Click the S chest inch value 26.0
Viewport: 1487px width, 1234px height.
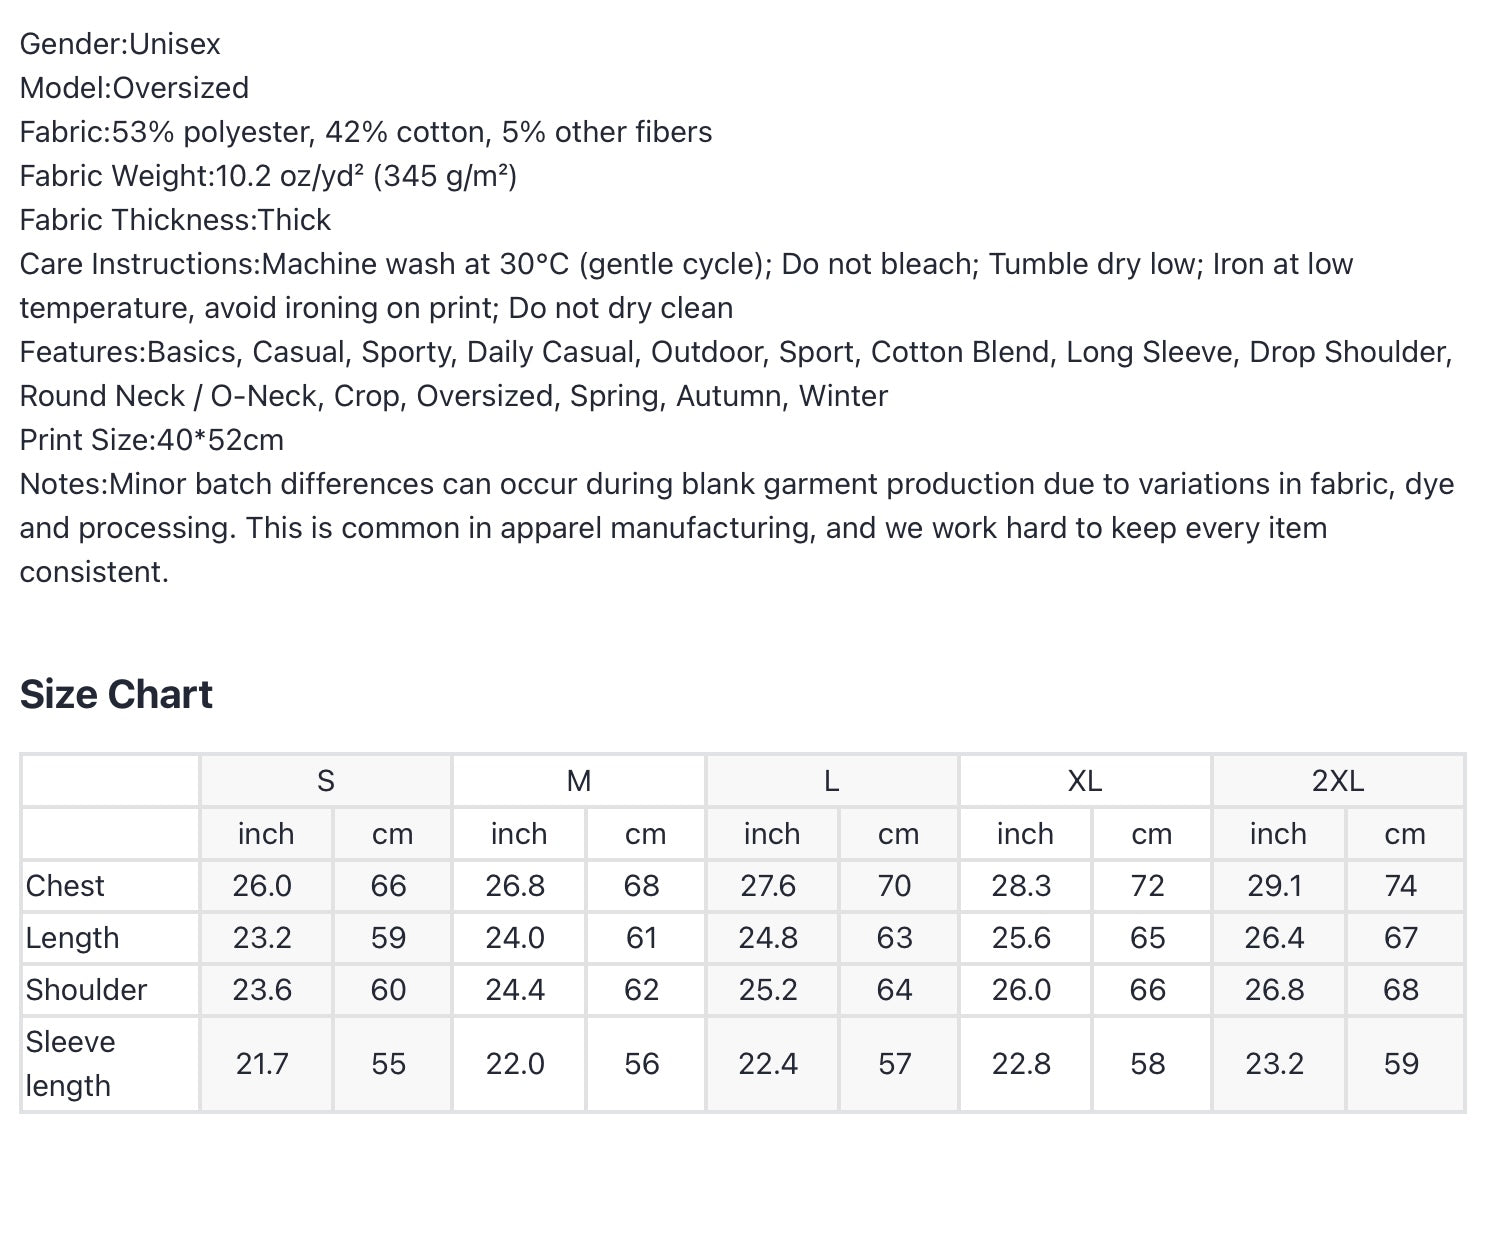coord(262,886)
